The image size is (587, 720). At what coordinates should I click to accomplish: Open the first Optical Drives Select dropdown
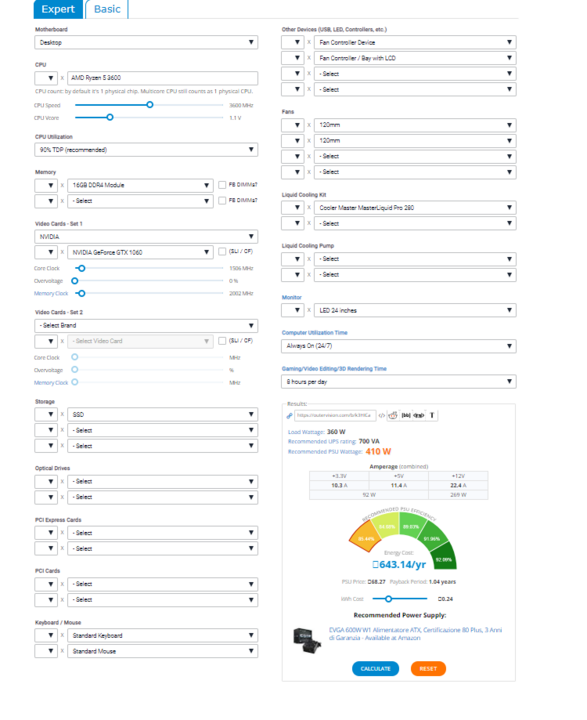[163, 482]
